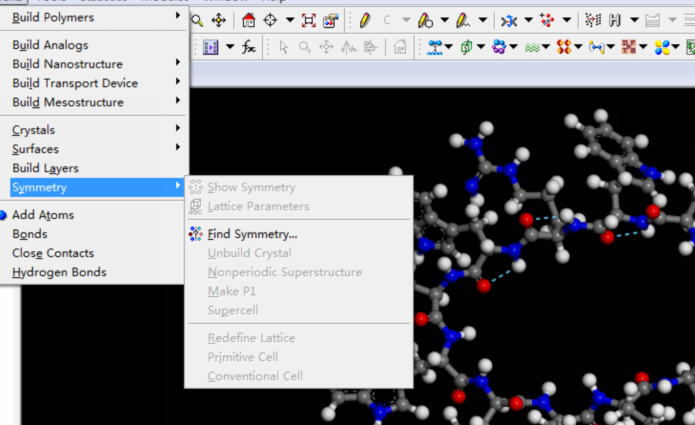Select the Sketch Ring pencil tool
The height and width of the screenshot is (425, 695).
pyautogui.click(x=425, y=20)
